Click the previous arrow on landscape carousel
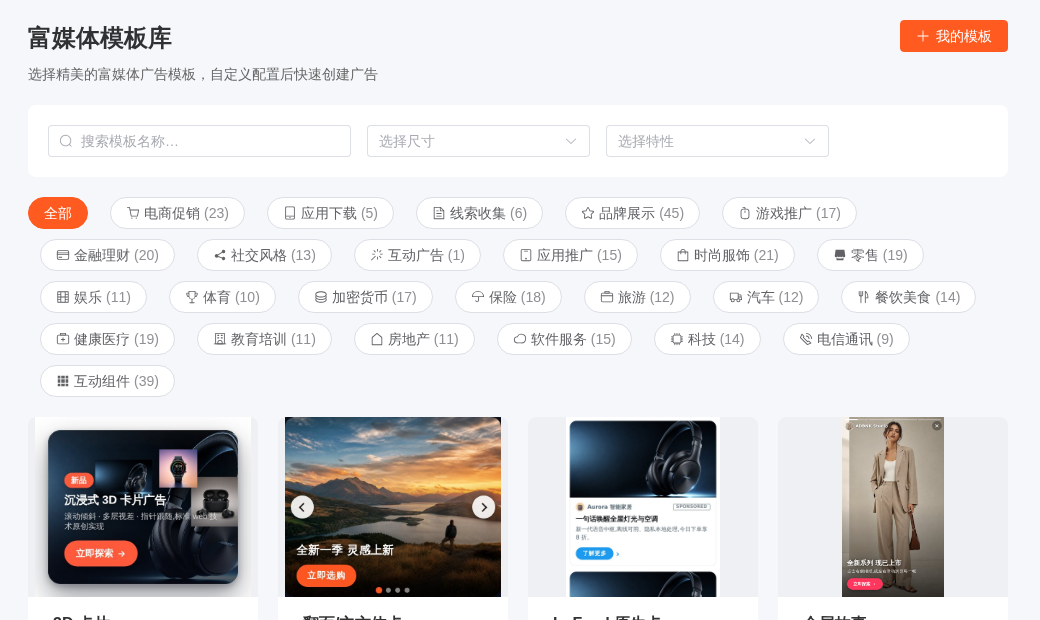Viewport: 1040px width, 620px height. 302,507
